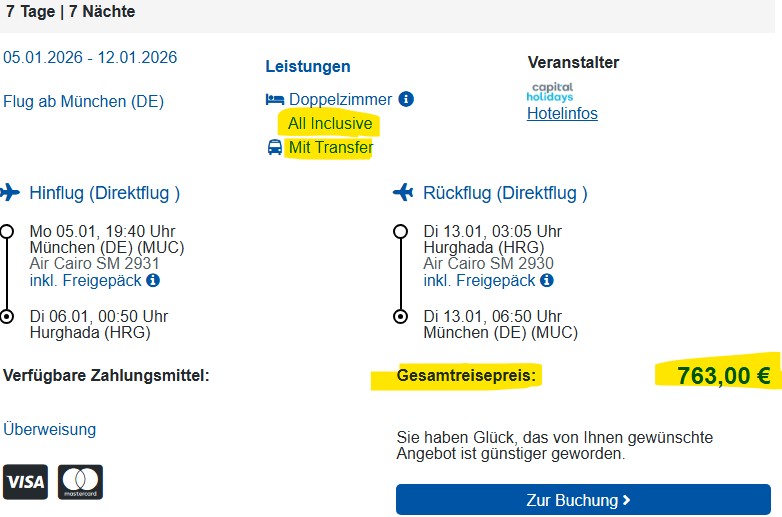Click the travel dates 05.01.2026 - 12.01.2026
This screenshot has width=782, height=517.
(90, 57)
